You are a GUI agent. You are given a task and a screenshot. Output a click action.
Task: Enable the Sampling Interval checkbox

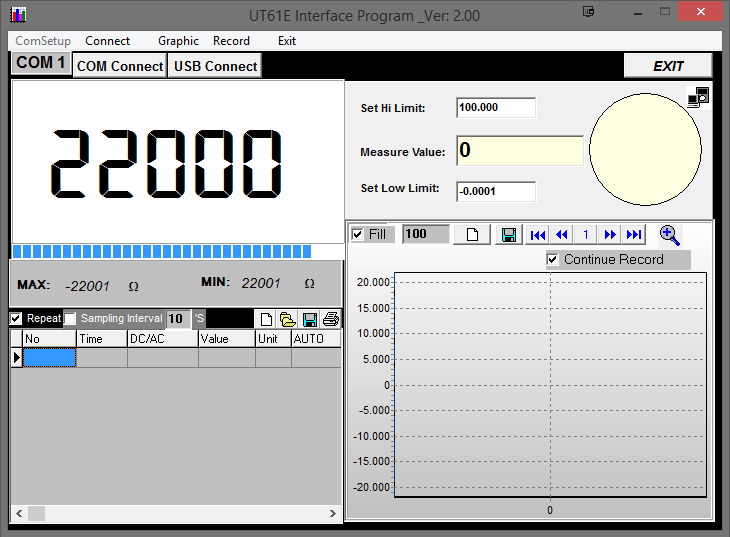[70, 319]
